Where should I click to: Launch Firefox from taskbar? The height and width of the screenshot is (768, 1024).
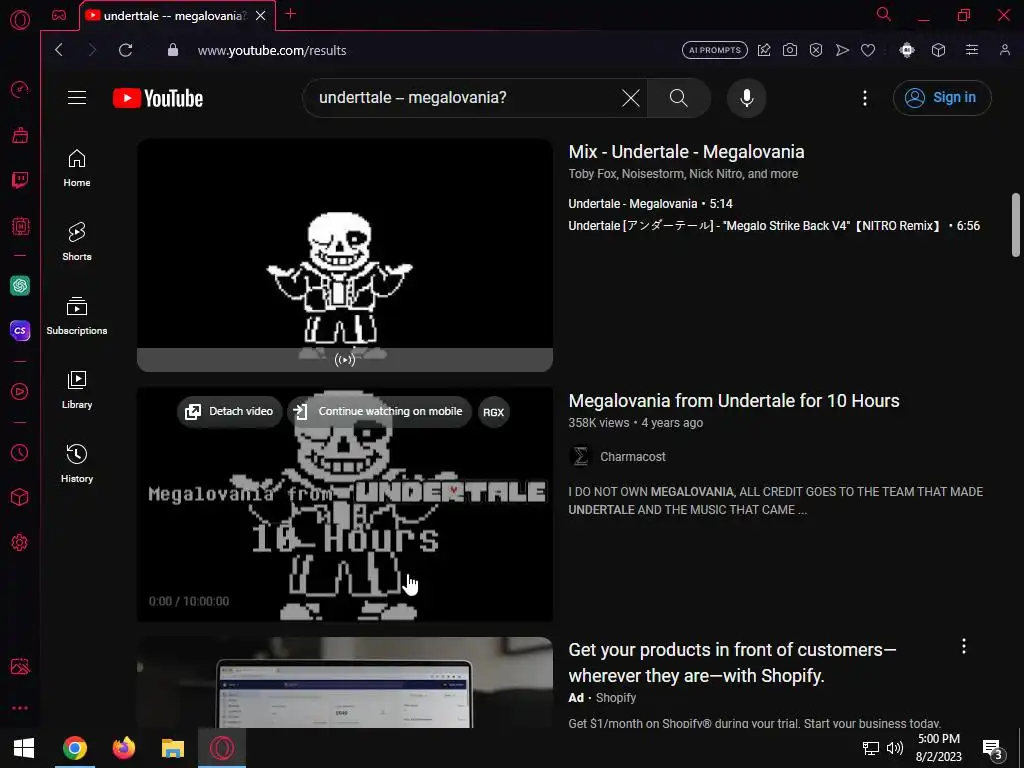pyautogui.click(x=123, y=748)
